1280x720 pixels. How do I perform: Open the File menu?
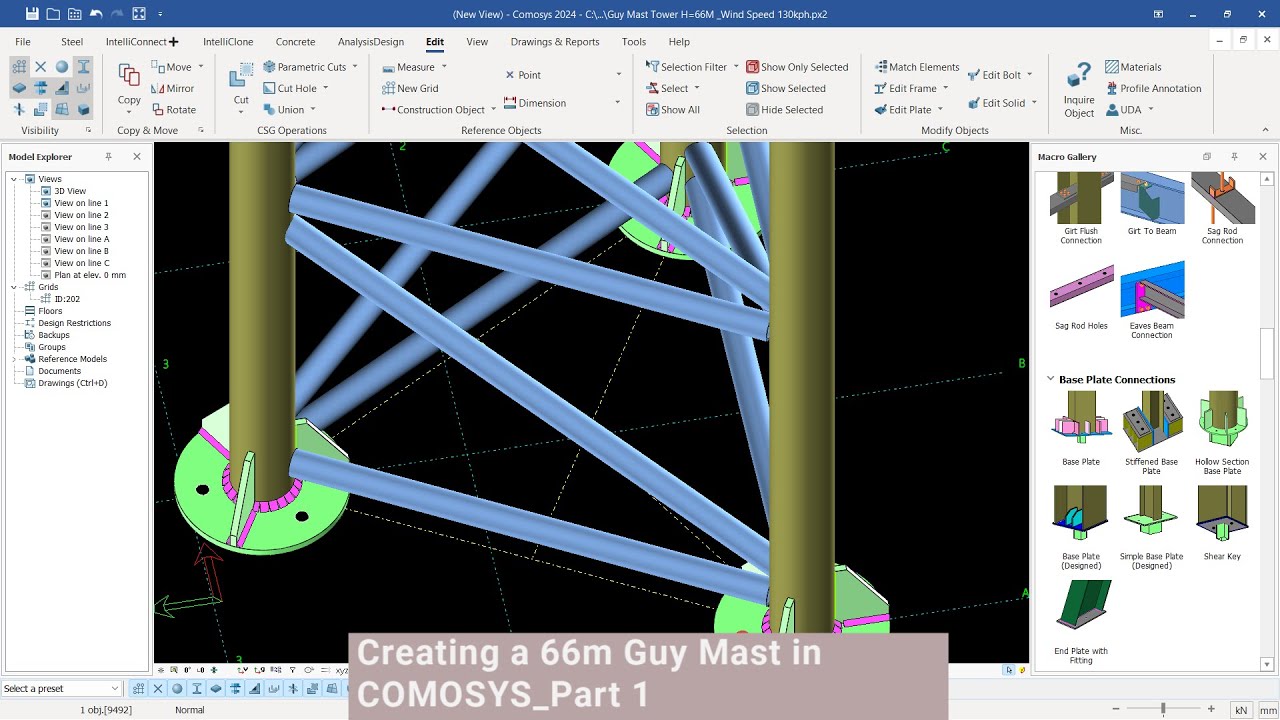click(x=23, y=42)
